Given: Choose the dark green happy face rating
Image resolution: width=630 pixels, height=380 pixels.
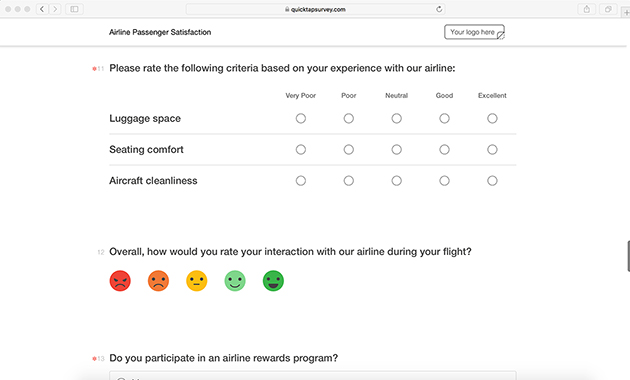Looking at the screenshot, I should tap(273, 281).
